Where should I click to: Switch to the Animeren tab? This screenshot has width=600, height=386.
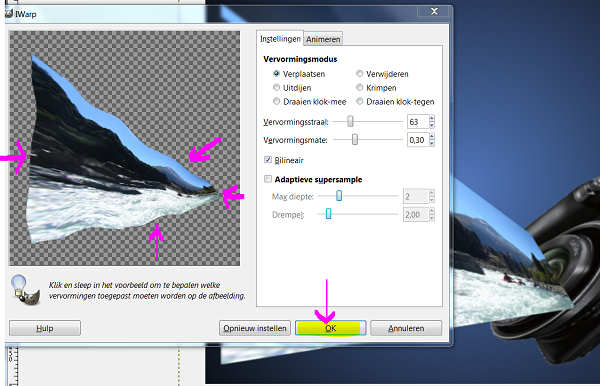323,39
